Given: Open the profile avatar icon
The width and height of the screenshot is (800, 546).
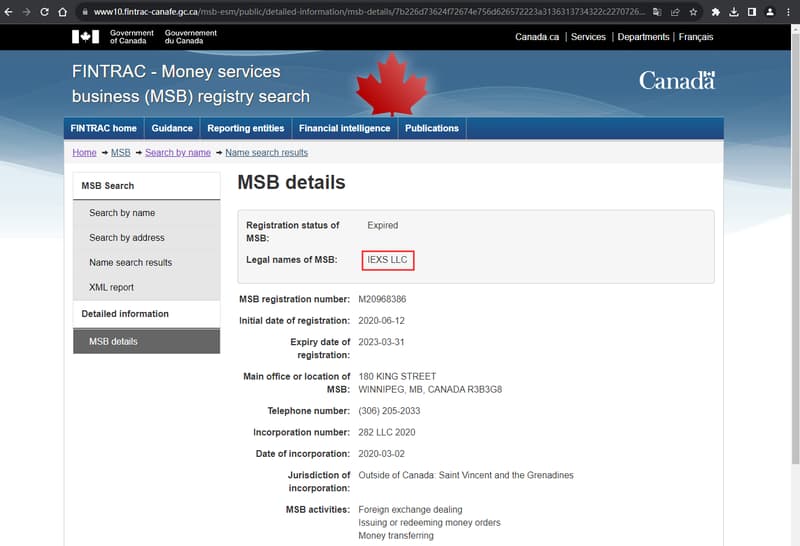Looking at the screenshot, I should [770, 12].
